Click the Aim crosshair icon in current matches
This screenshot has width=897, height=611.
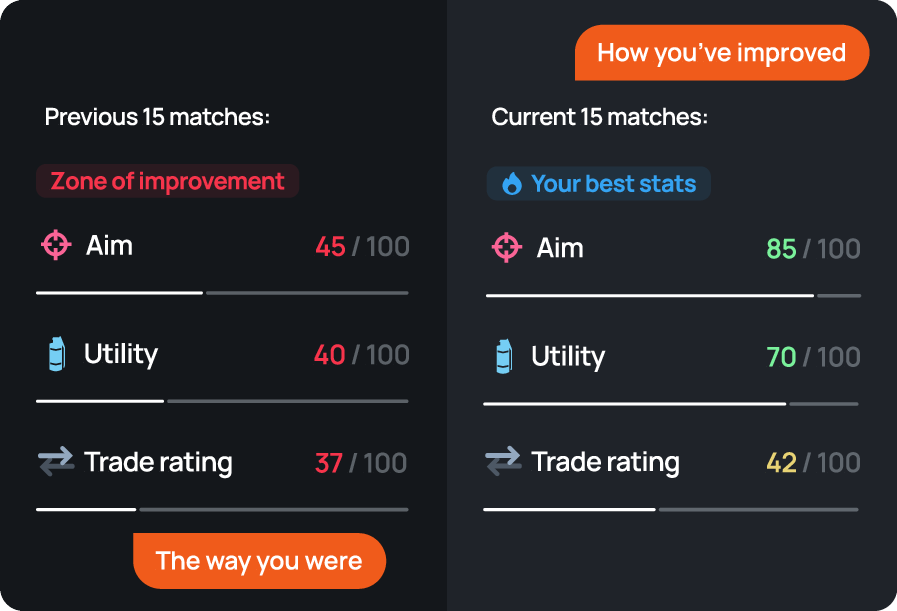(506, 248)
